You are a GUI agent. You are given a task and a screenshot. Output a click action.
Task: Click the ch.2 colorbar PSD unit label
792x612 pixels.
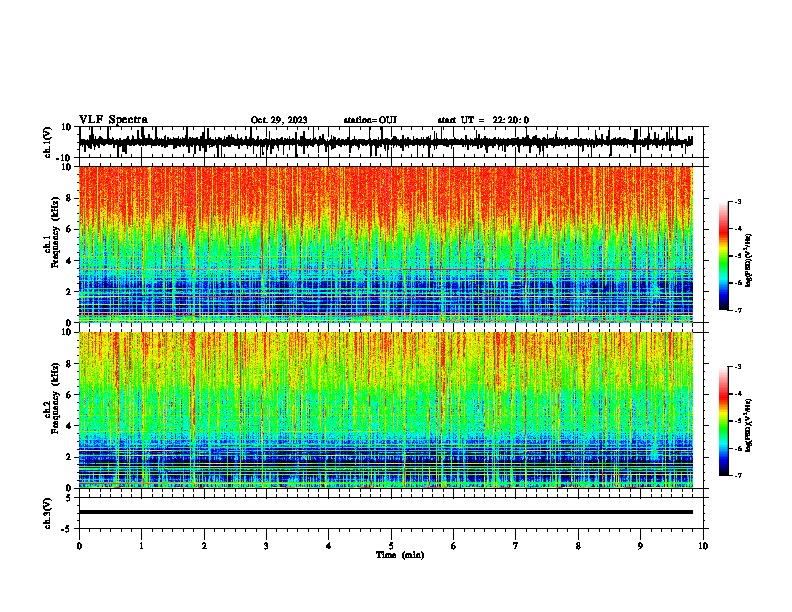pos(748,426)
